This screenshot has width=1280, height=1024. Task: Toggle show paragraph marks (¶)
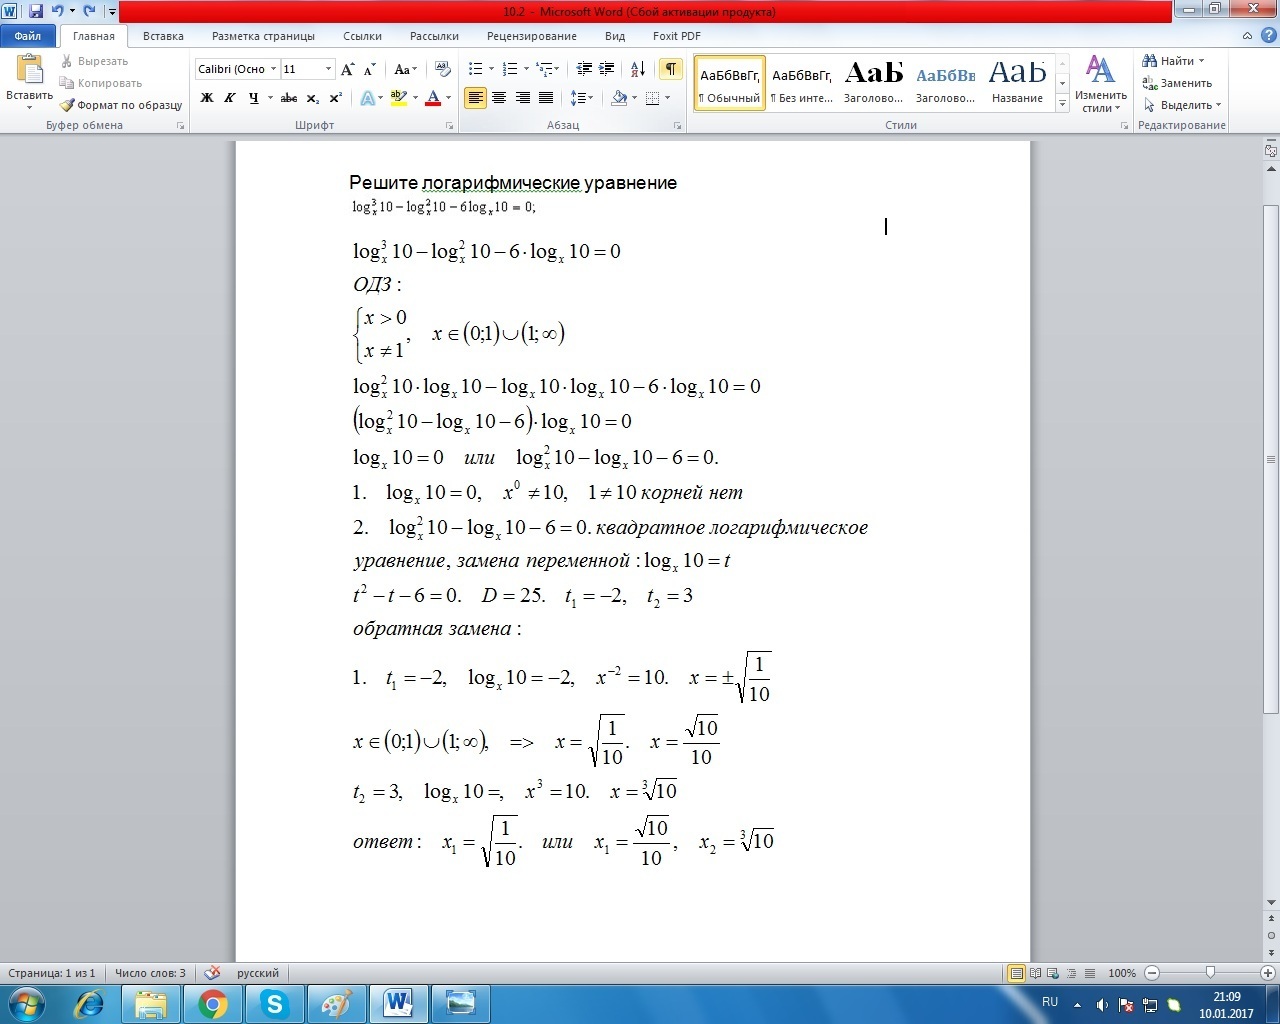coord(670,69)
